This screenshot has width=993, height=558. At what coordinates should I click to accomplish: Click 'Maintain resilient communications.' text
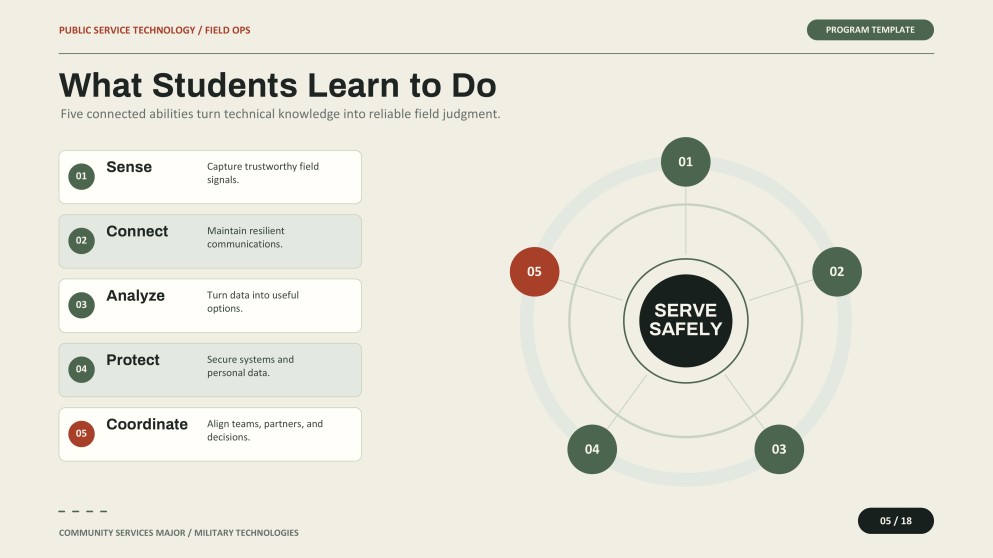pyautogui.click(x=246, y=238)
